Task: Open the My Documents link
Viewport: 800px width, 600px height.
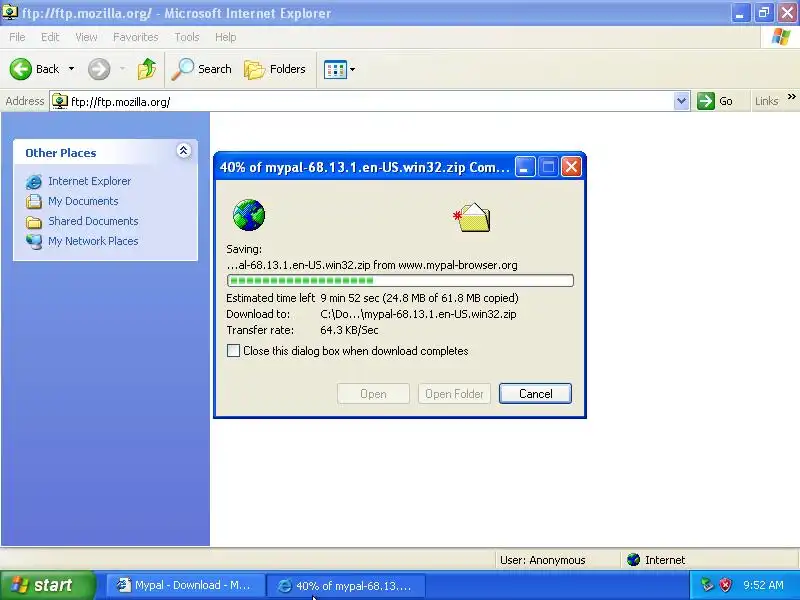Action: pyautogui.click(x=83, y=201)
